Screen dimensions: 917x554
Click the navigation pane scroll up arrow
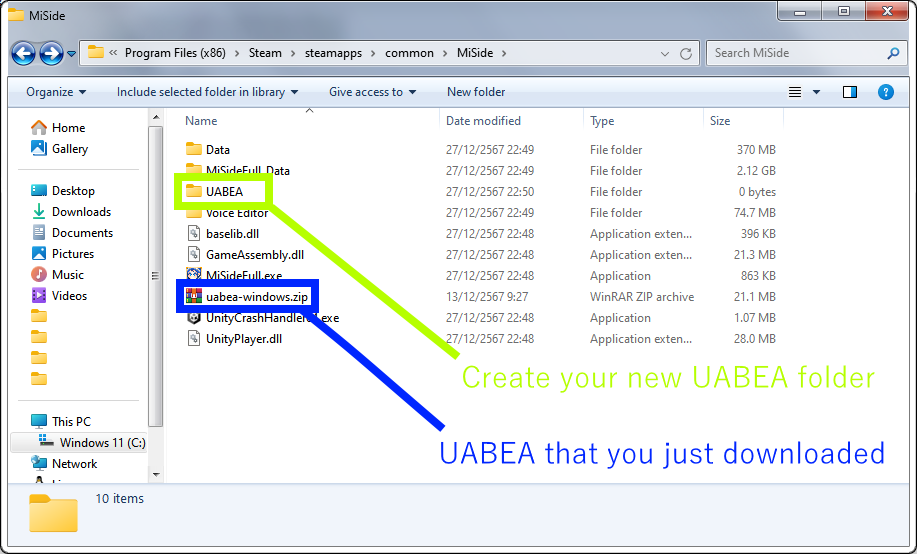pos(156,117)
